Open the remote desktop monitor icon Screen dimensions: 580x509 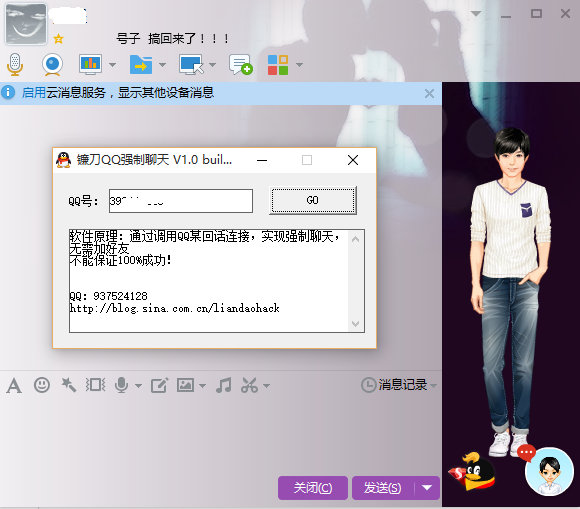[191, 65]
